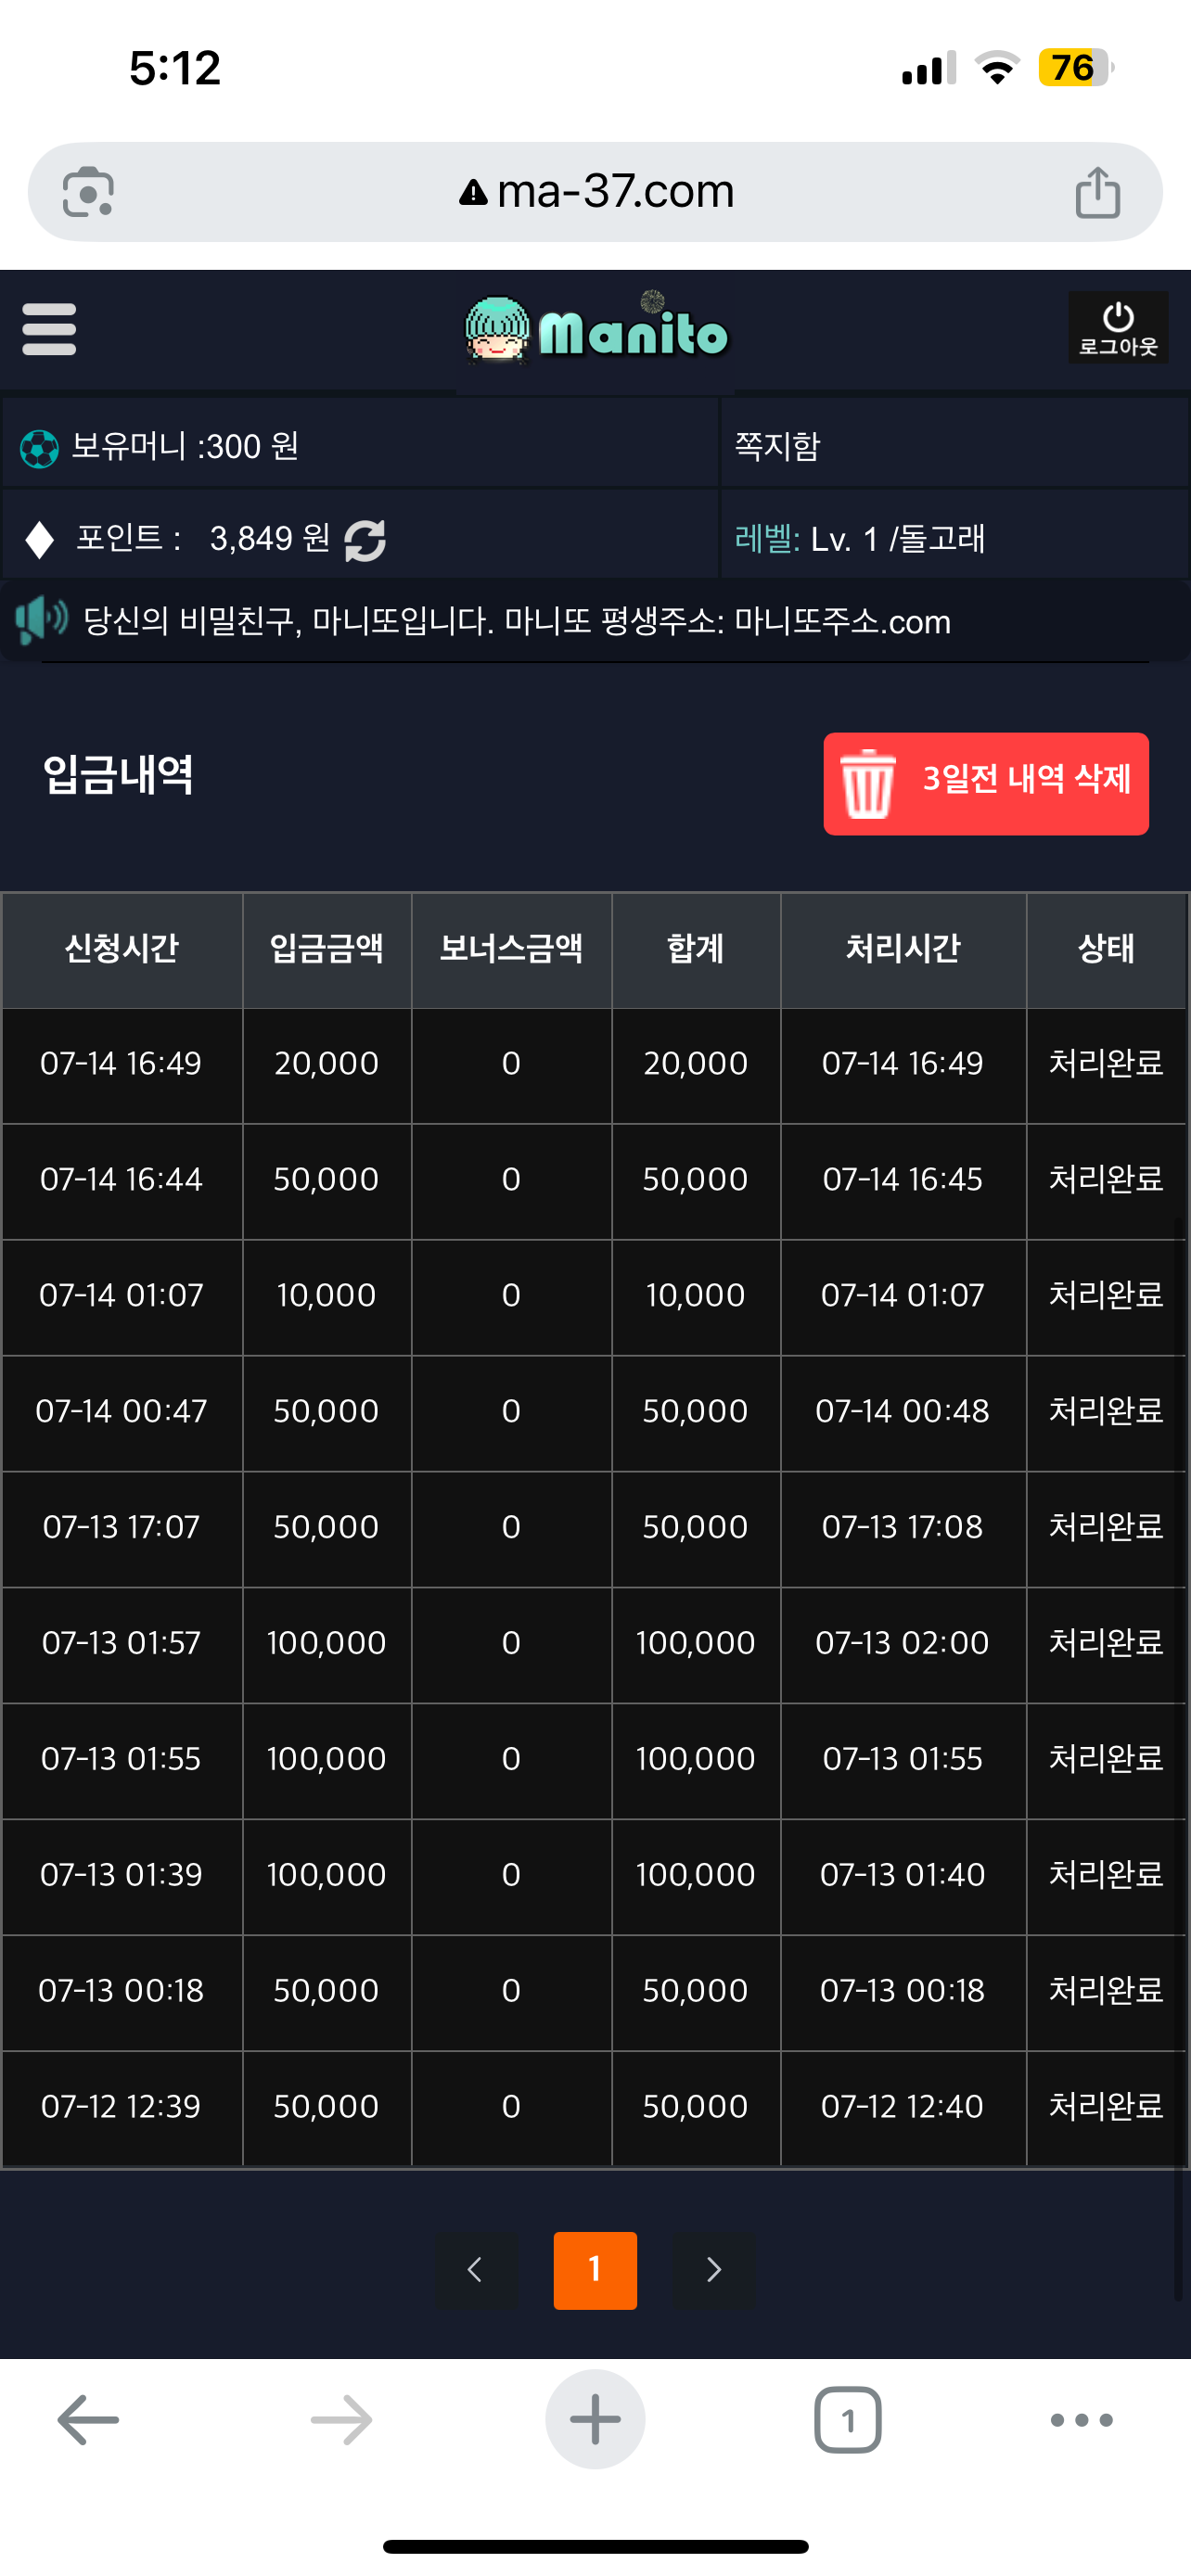The height and width of the screenshot is (2576, 1191).
Task: Select page 1 in pagination
Action: 595,2270
